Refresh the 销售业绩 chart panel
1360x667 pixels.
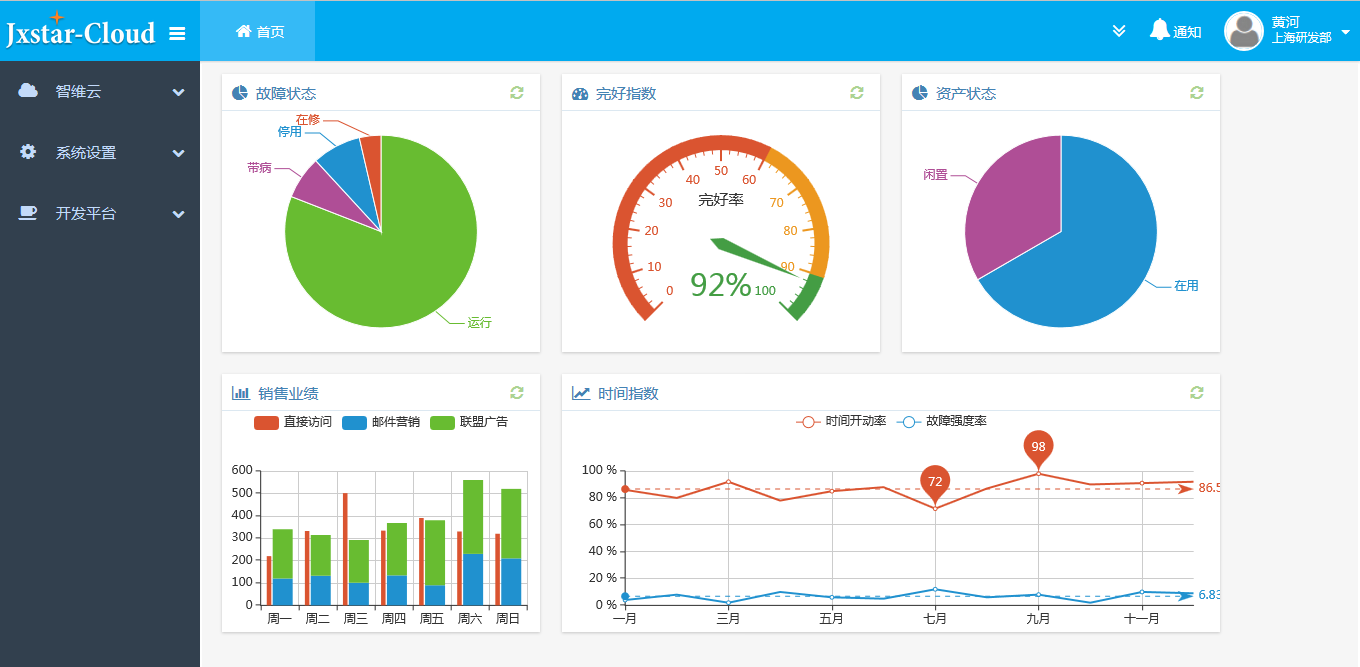coord(517,392)
